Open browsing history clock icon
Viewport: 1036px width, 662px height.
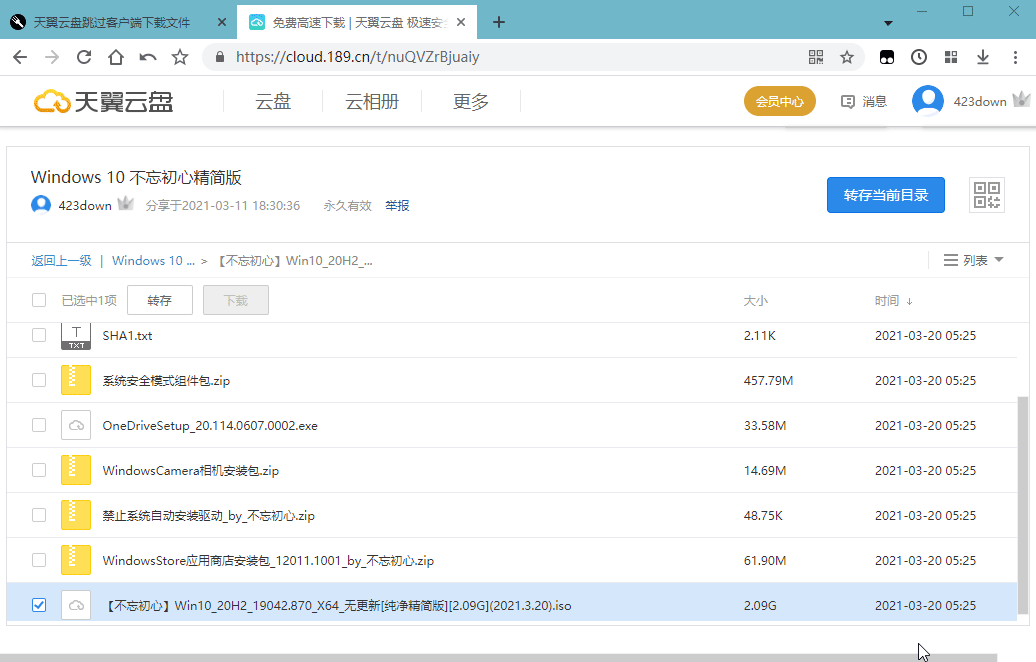(x=918, y=57)
